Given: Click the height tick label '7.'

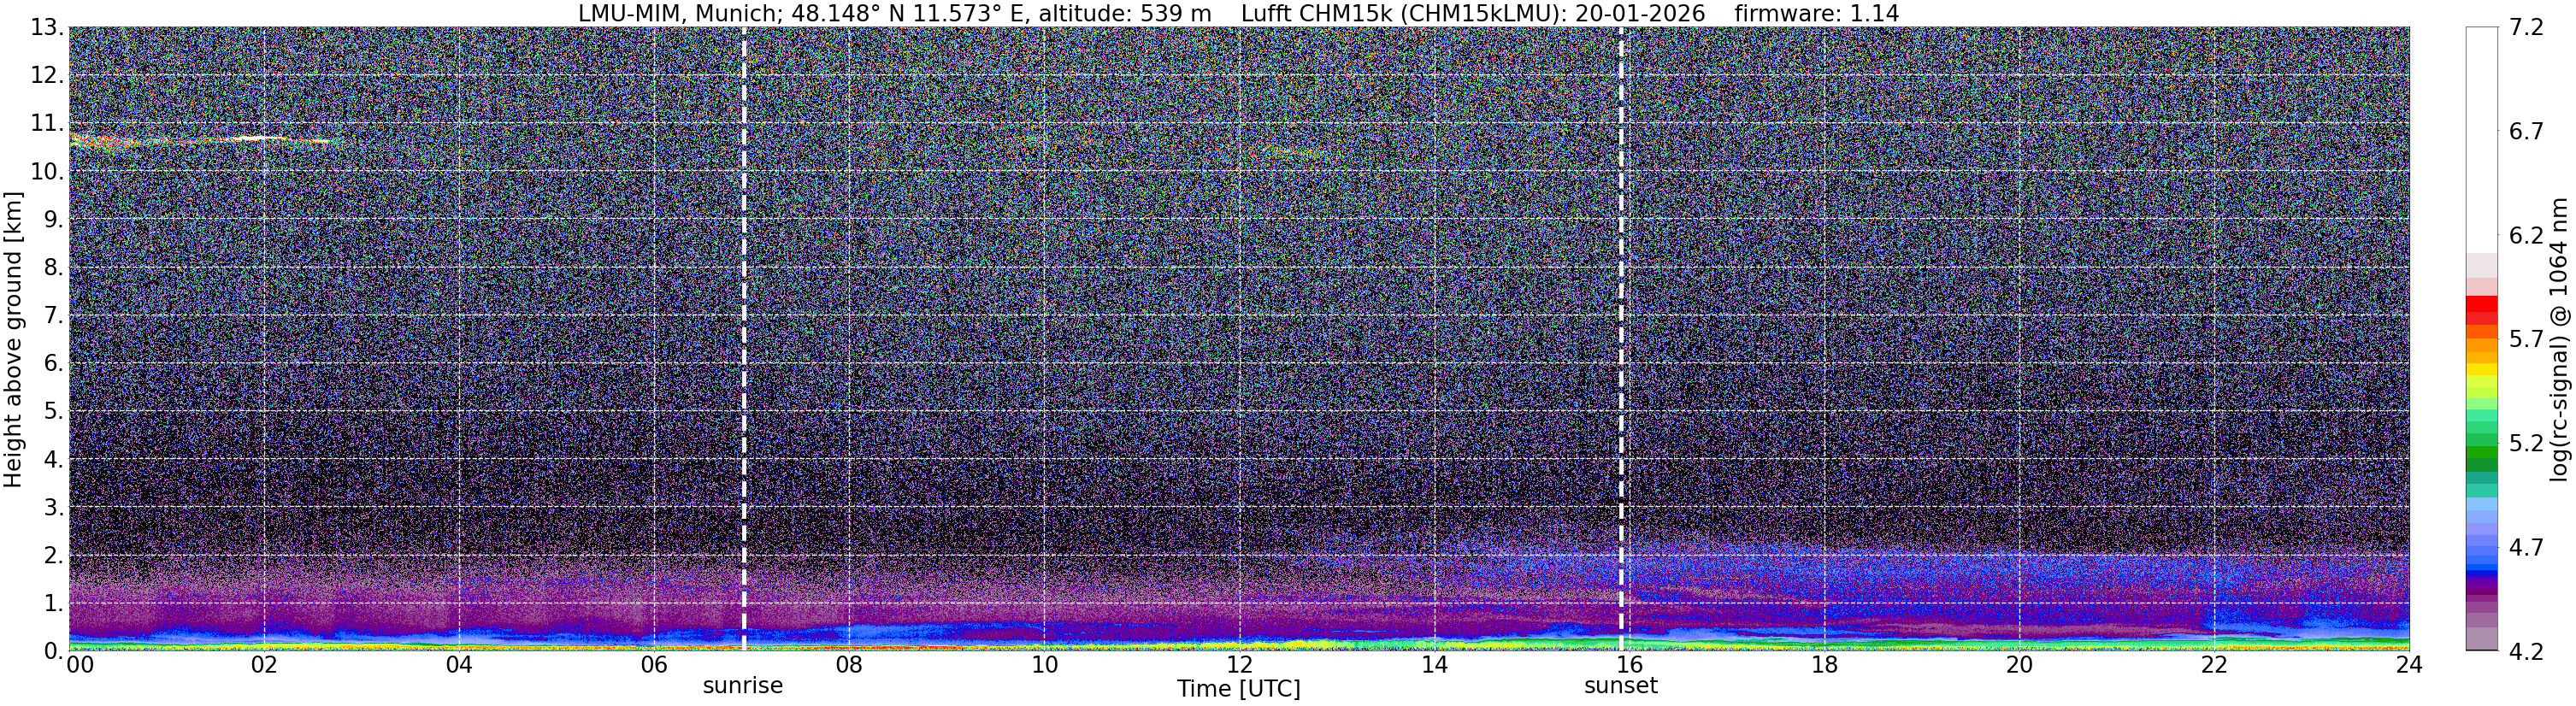Looking at the screenshot, I should tap(53, 315).
